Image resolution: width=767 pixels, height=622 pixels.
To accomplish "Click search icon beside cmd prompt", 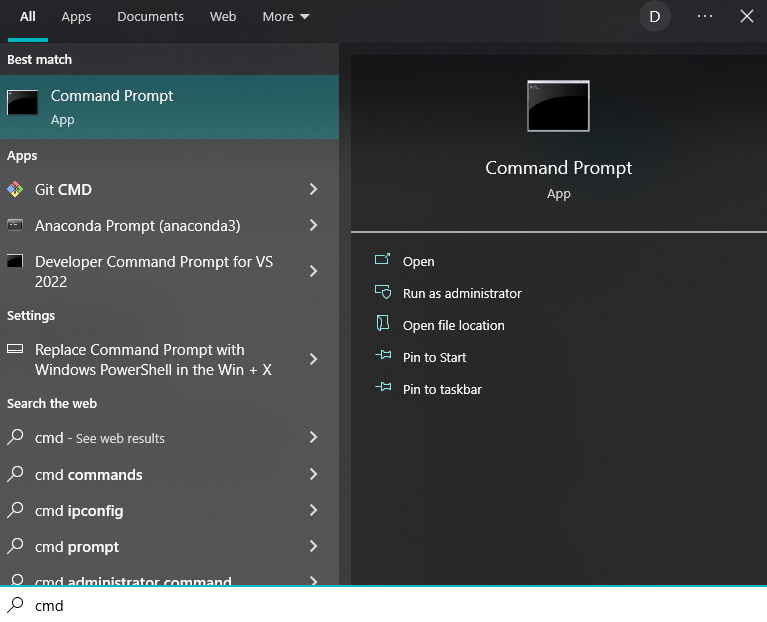I will (x=15, y=546).
